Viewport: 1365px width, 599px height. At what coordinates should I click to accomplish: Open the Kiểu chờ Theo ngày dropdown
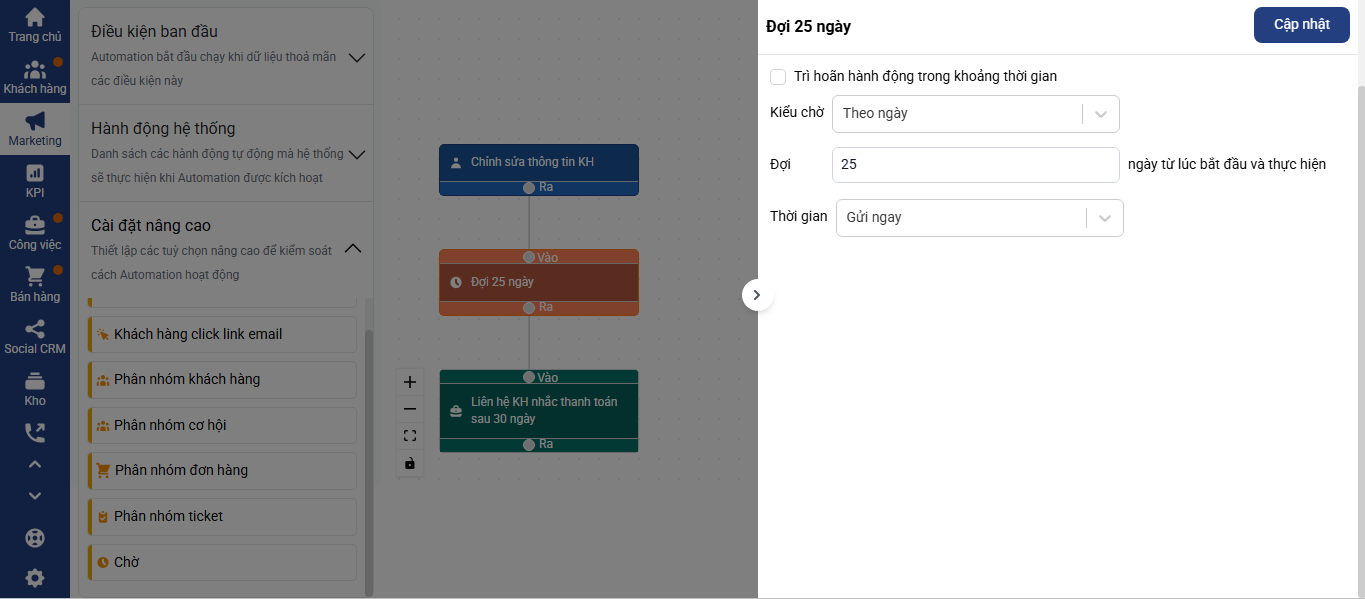click(975, 113)
